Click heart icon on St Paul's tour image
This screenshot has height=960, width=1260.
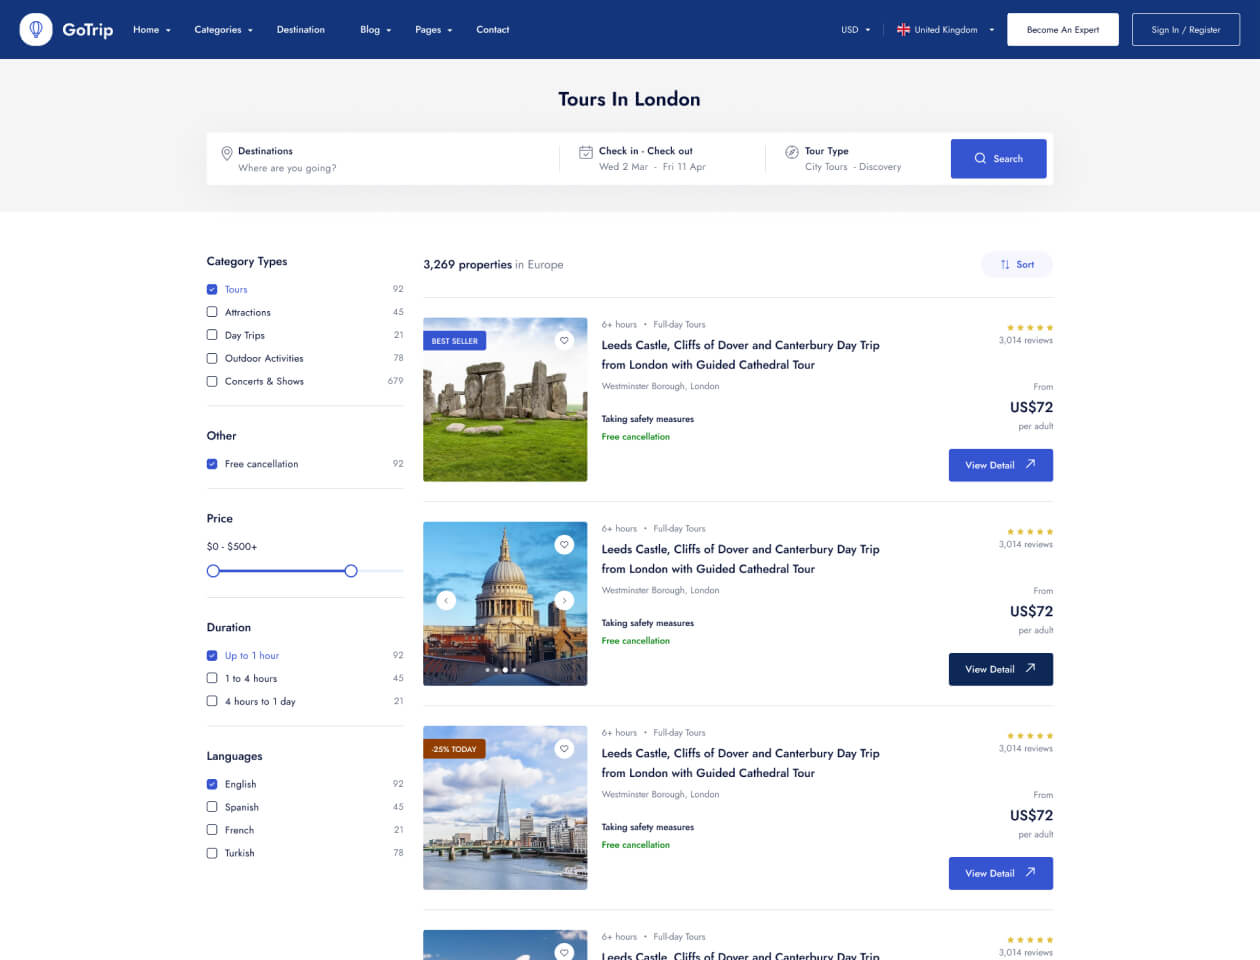pyautogui.click(x=564, y=545)
